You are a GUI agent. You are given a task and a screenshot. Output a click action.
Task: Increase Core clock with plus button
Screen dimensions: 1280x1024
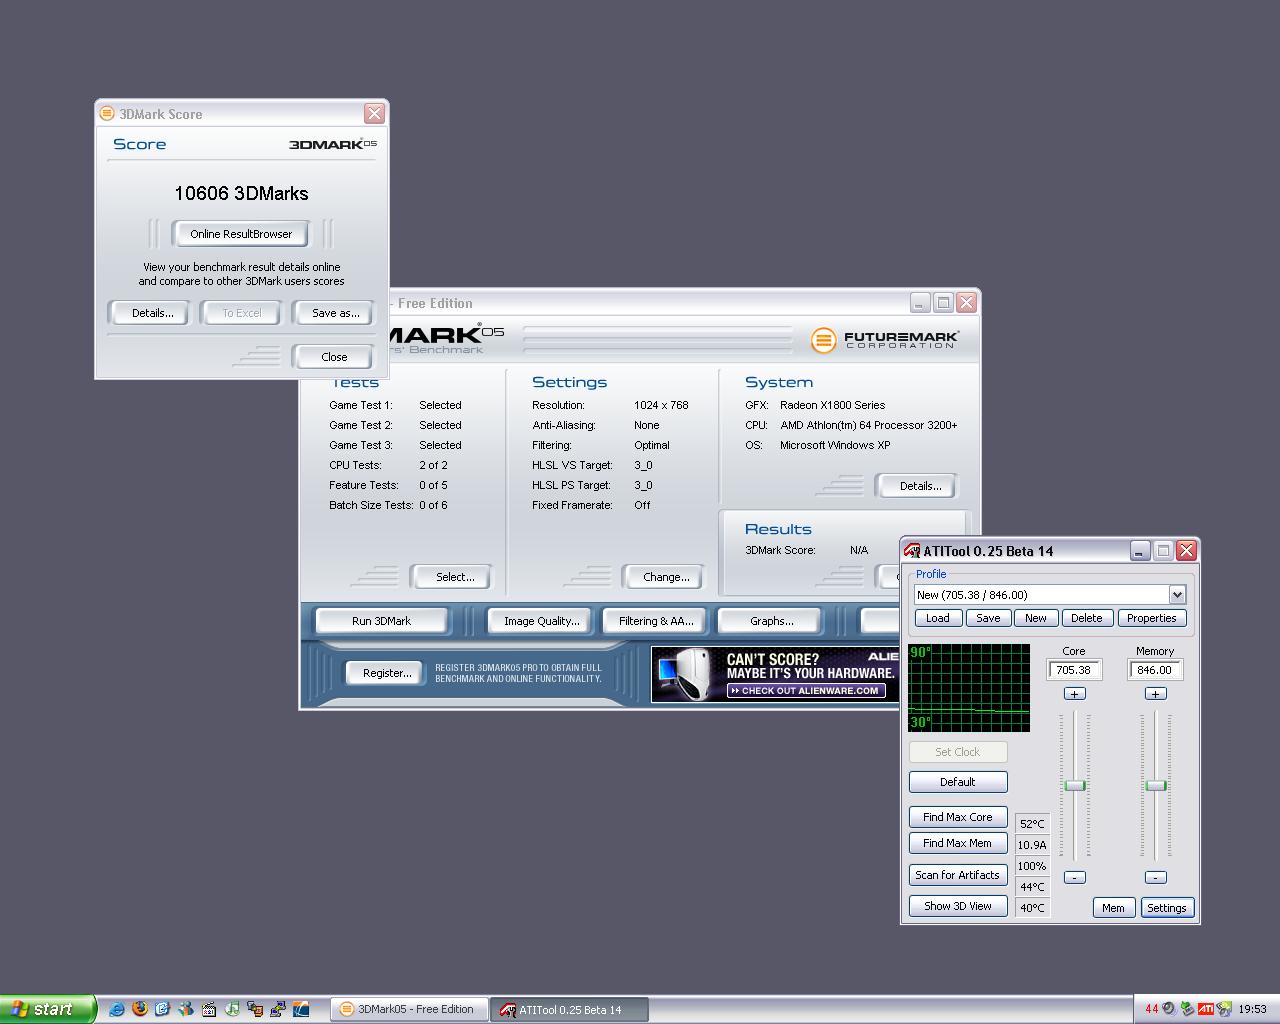coord(1074,694)
